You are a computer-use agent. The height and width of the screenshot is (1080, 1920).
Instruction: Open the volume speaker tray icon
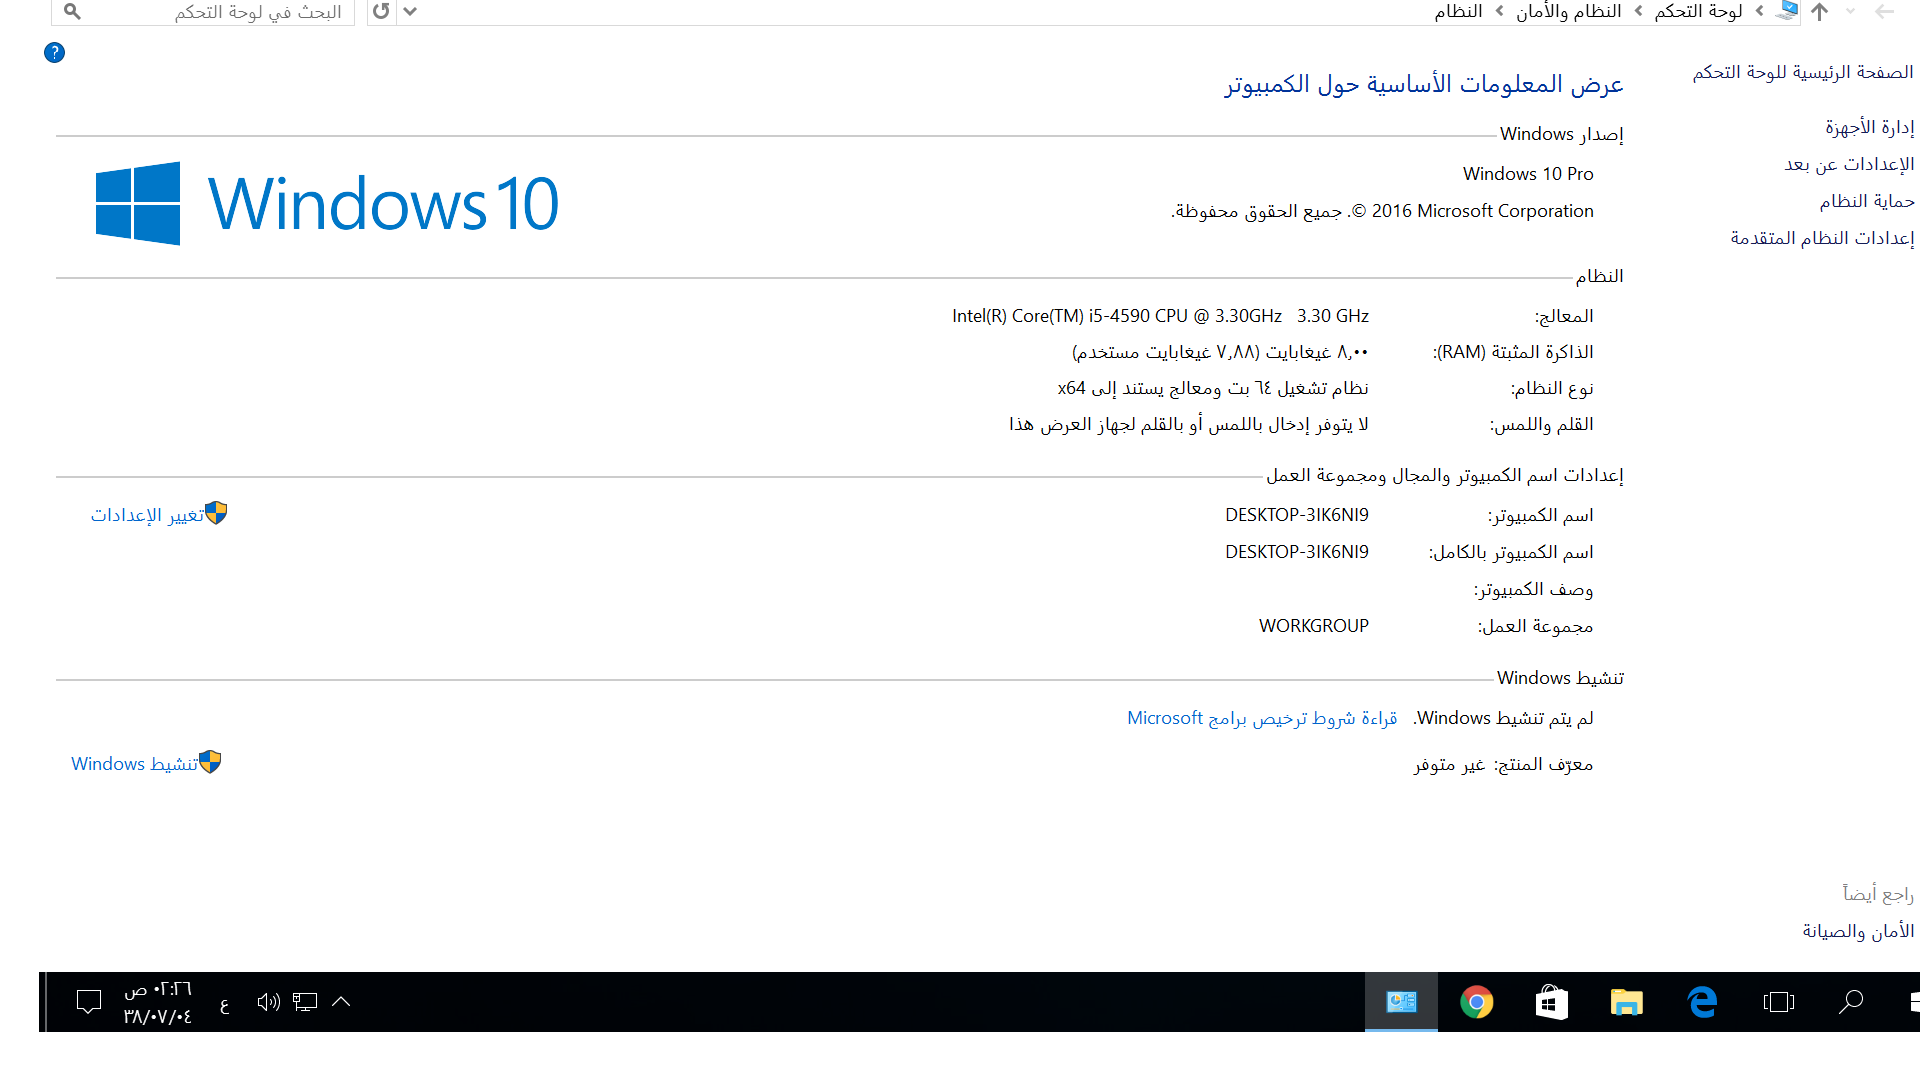(268, 1002)
